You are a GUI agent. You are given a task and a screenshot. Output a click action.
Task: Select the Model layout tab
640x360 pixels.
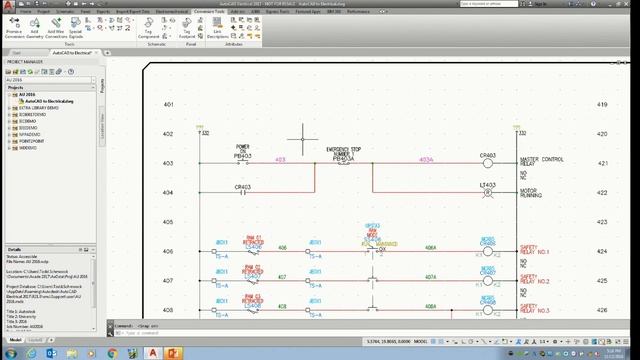click(16, 340)
